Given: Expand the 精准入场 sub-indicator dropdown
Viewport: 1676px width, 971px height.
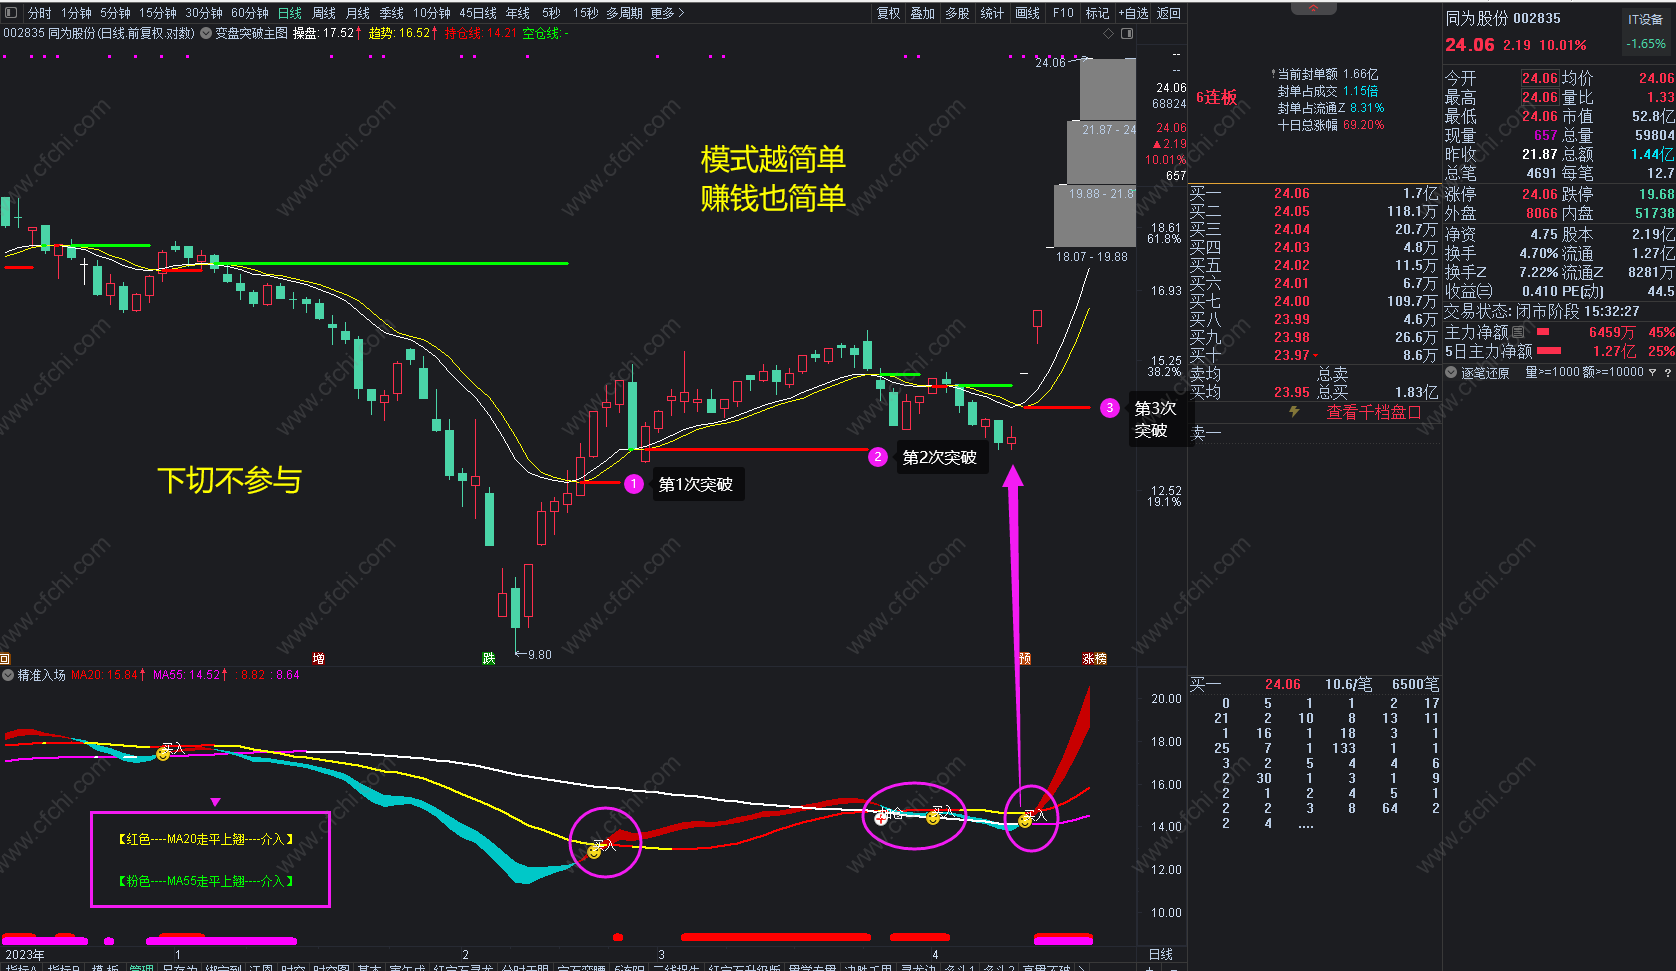Looking at the screenshot, I should [8, 675].
